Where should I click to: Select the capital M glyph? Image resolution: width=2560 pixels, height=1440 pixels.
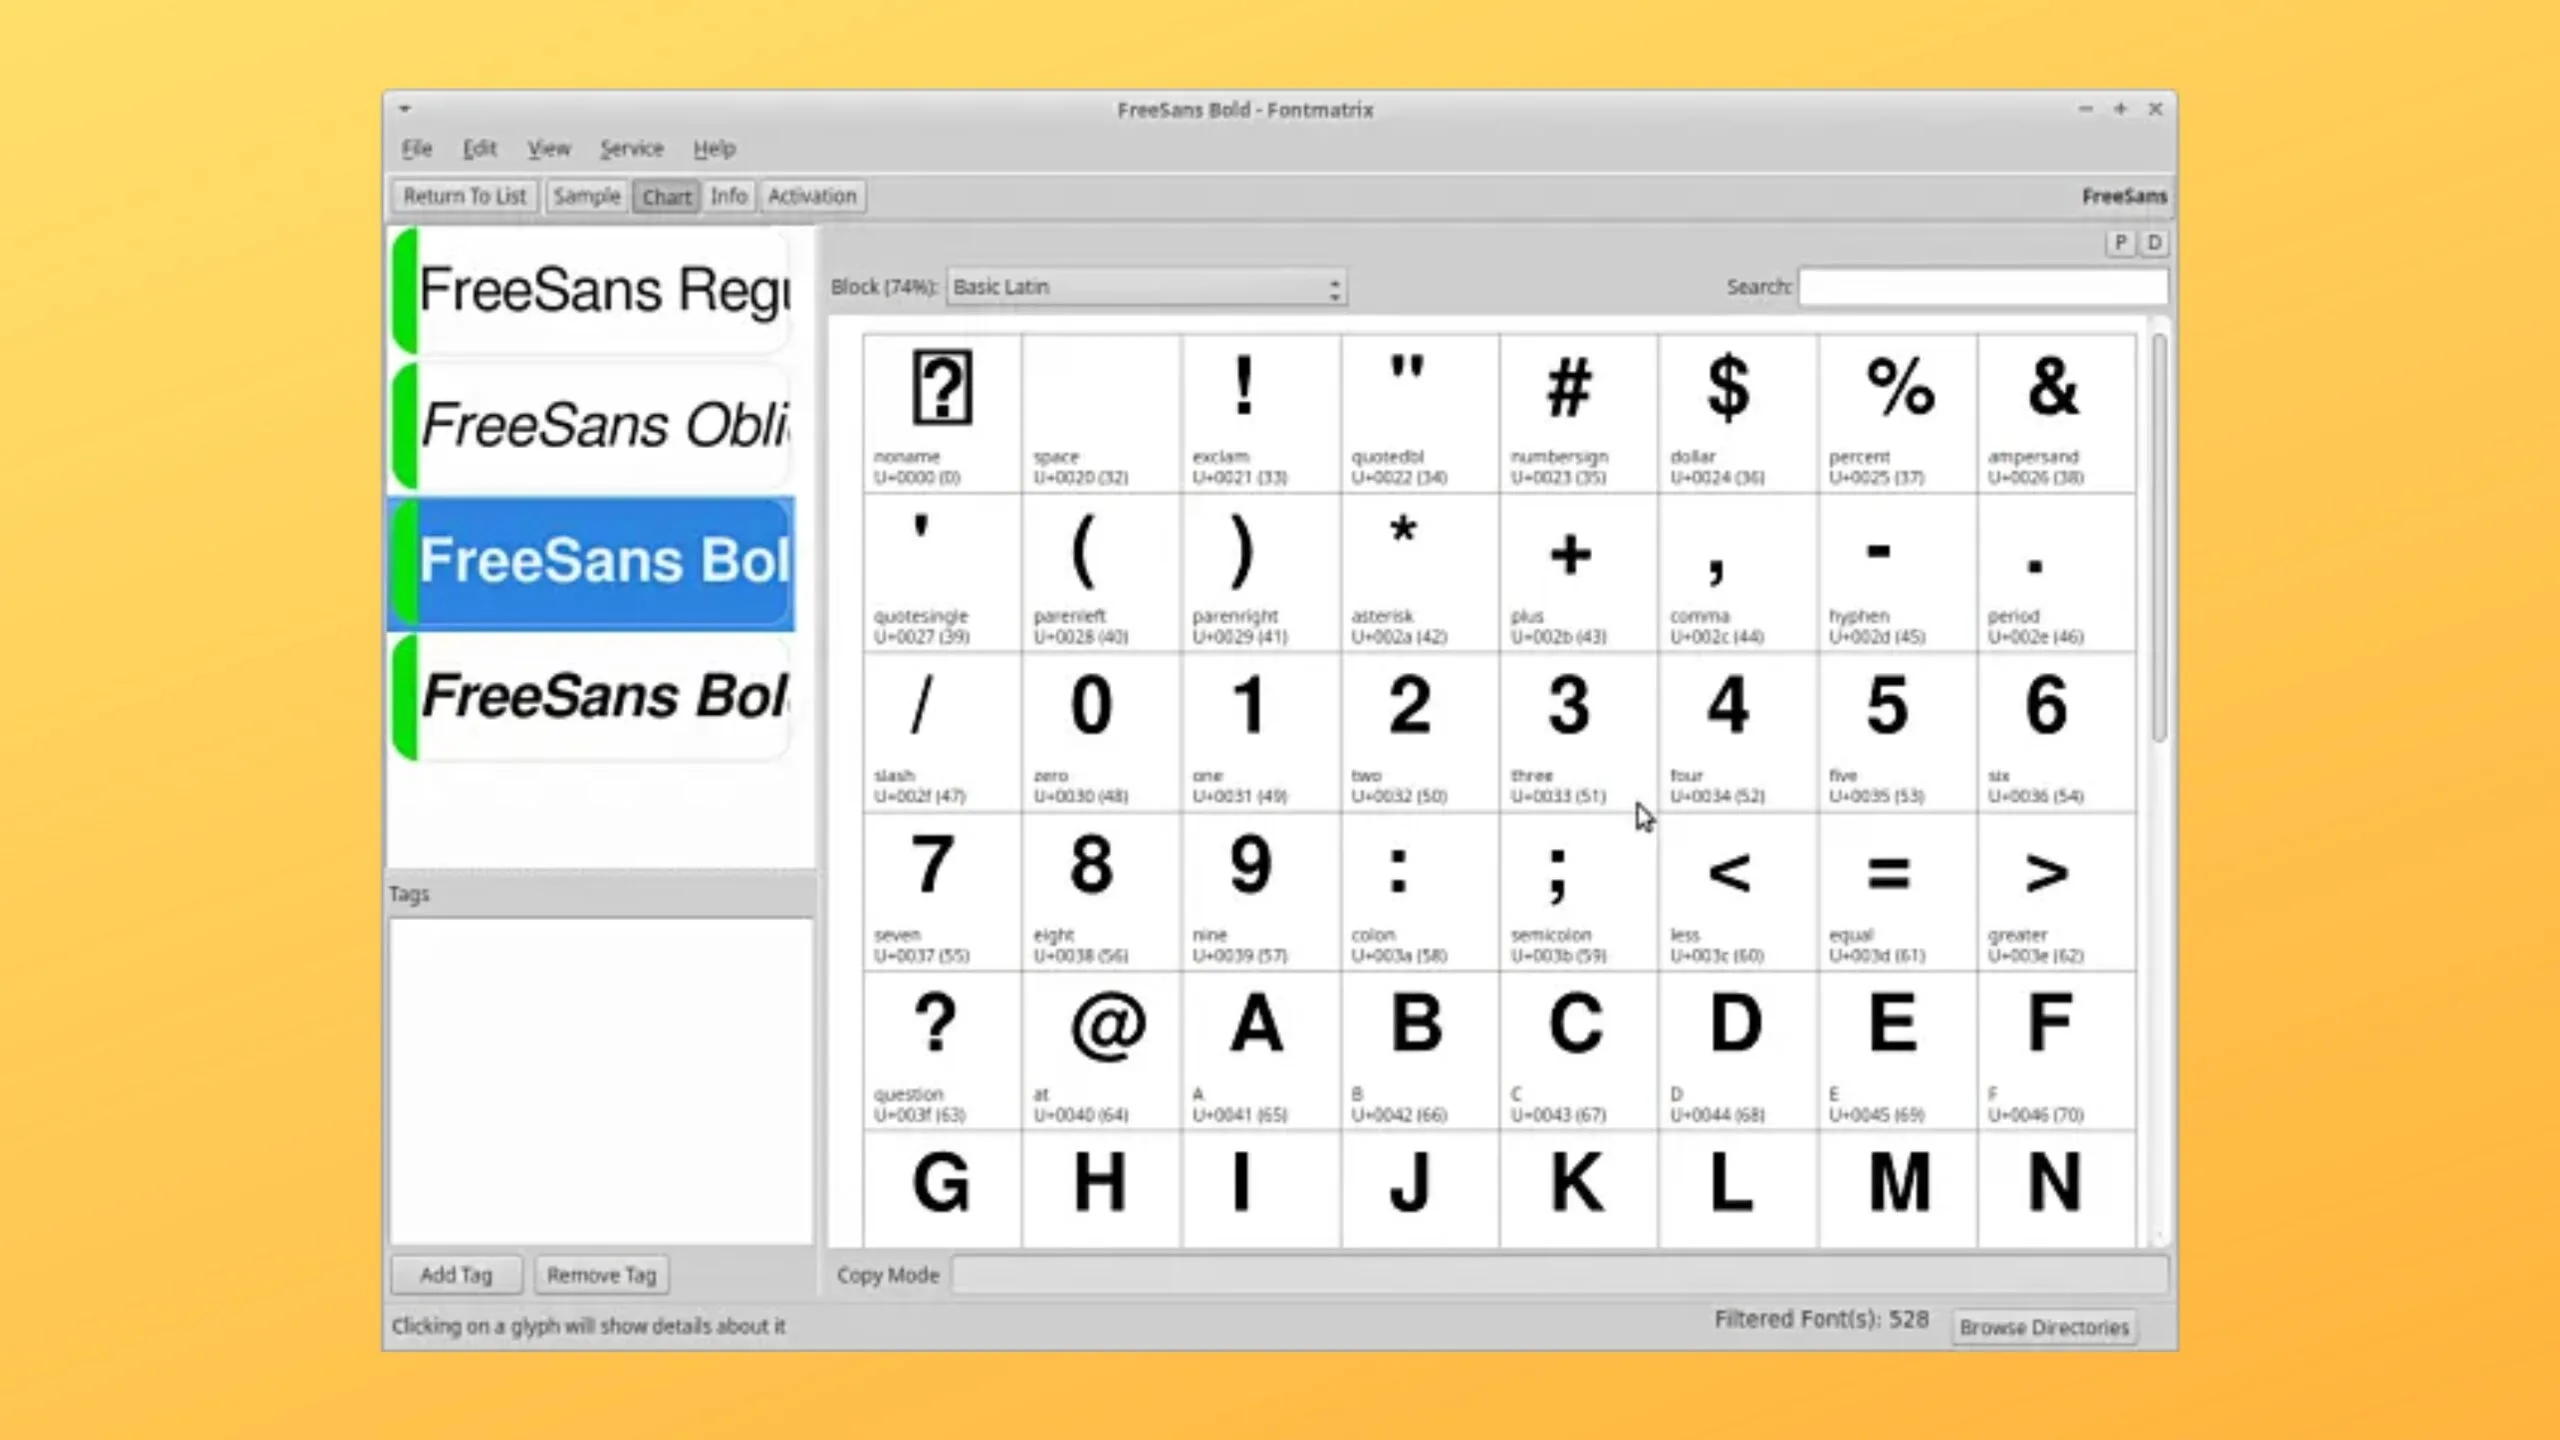click(1897, 1189)
